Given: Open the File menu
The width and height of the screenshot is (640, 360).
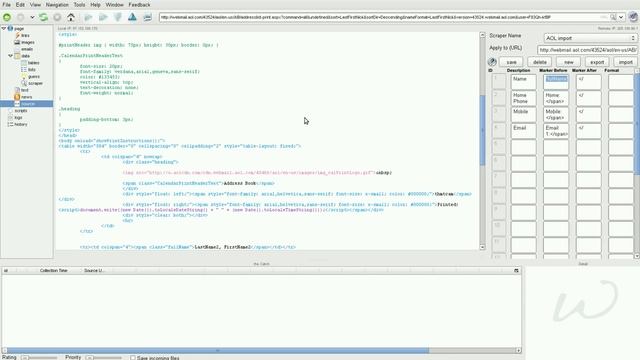Looking at the screenshot, I should coord(7,5).
